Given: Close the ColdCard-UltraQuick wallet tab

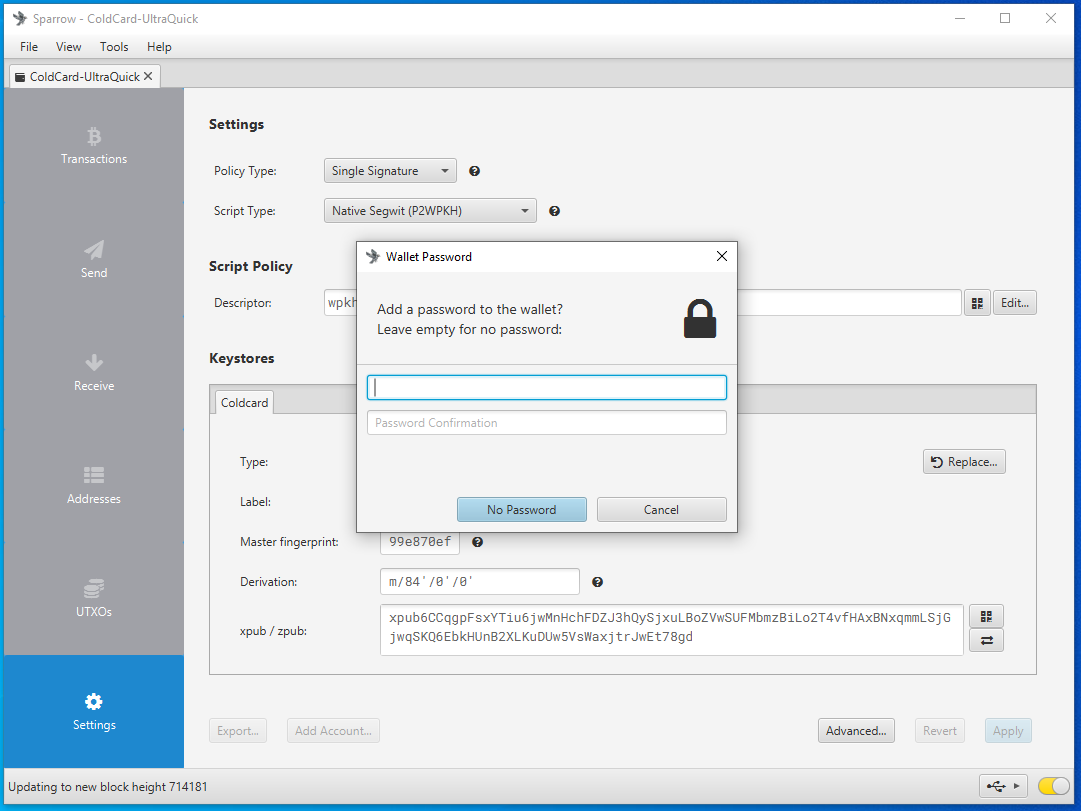Looking at the screenshot, I should click(x=148, y=77).
